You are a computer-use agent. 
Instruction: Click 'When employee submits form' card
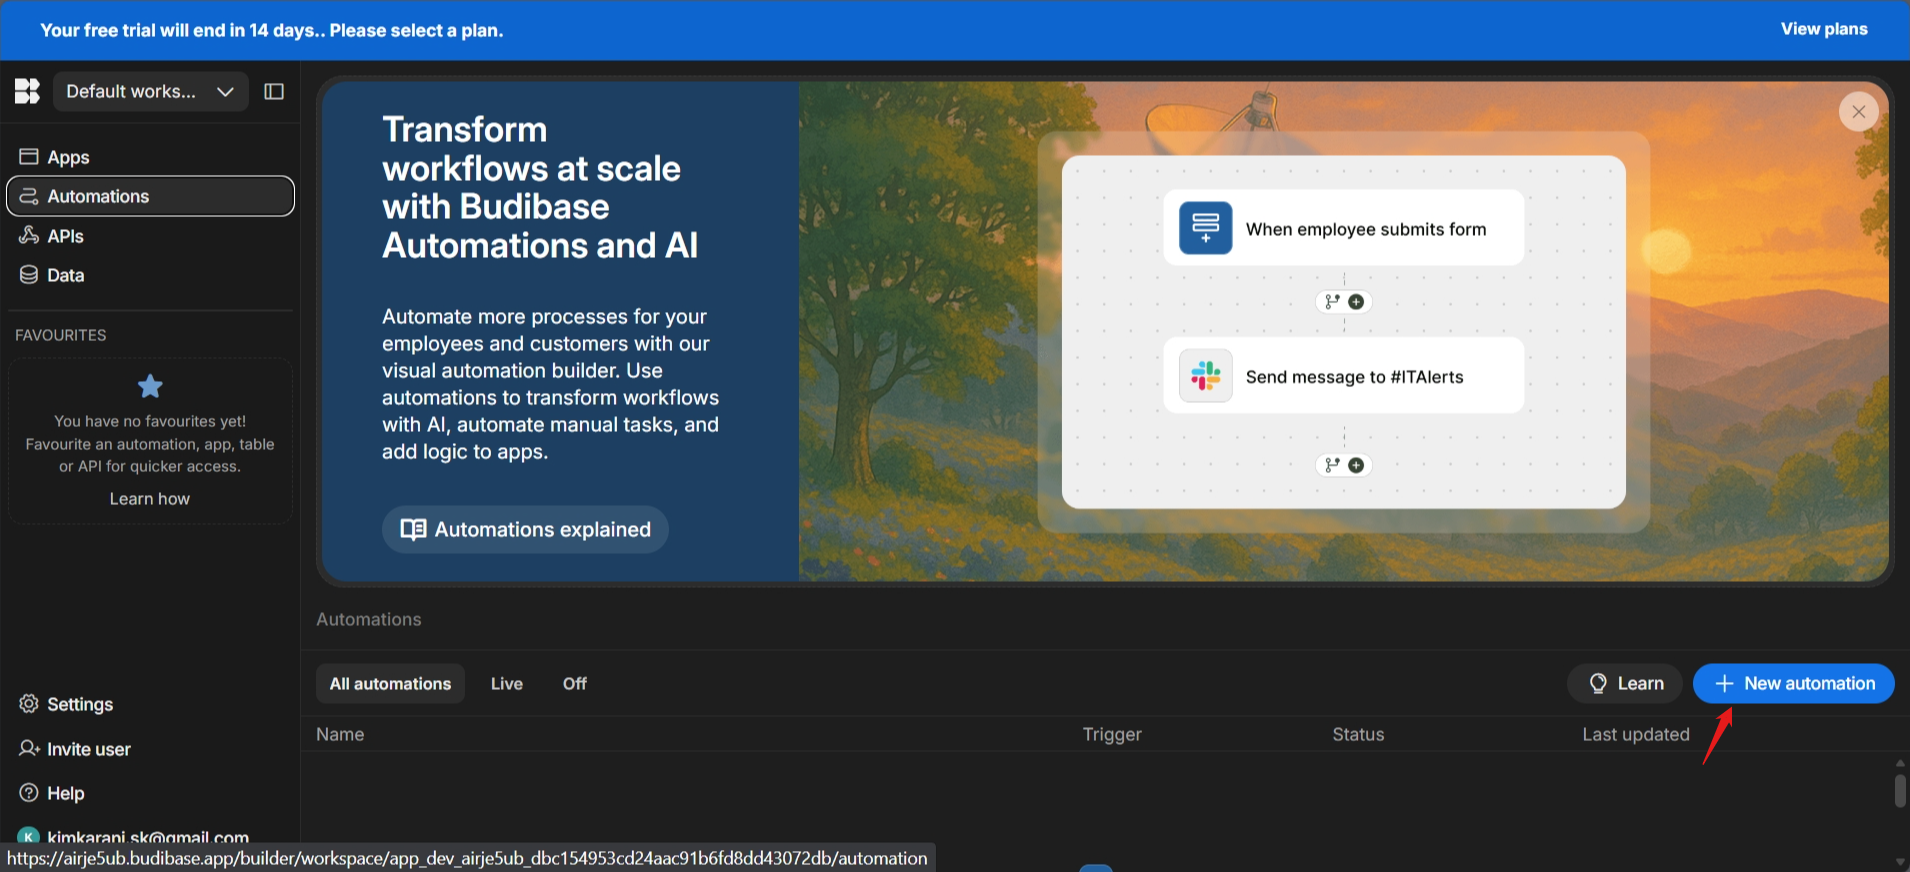(1344, 228)
